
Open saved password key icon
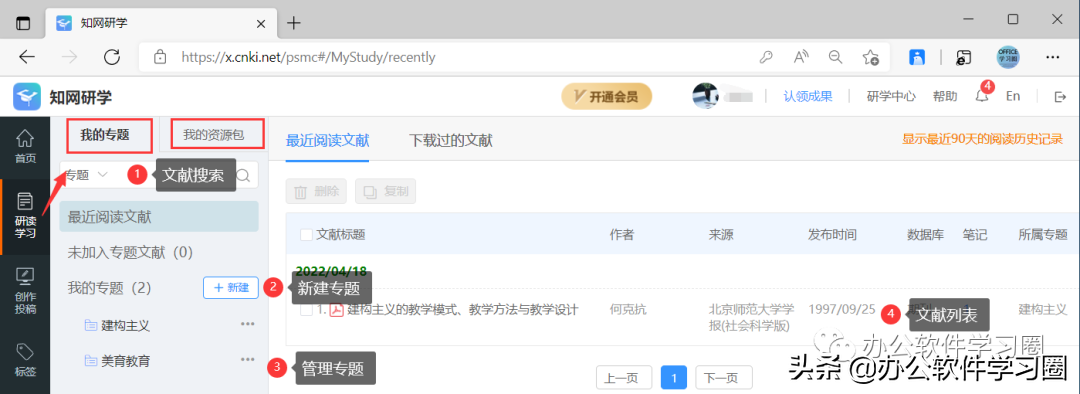click(766, 57)
